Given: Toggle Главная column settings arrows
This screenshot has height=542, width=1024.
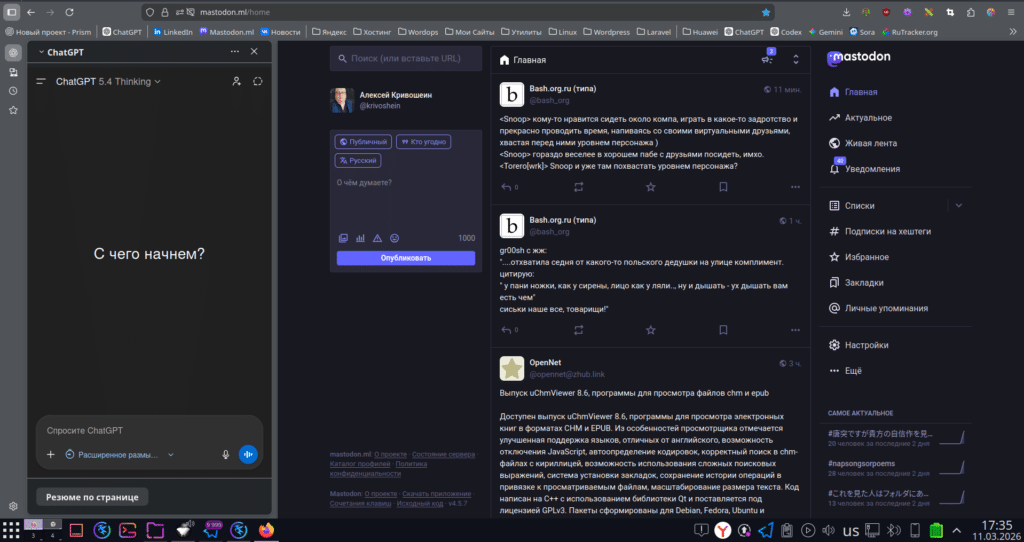Looking at the screenshot, I should tap(795, 59).
